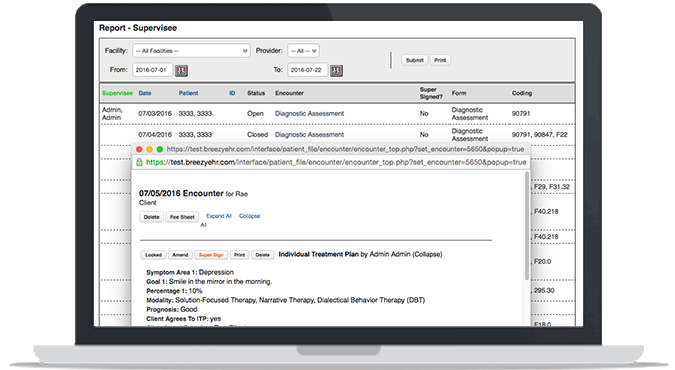Sort table by Date column header

click(145, 93)
